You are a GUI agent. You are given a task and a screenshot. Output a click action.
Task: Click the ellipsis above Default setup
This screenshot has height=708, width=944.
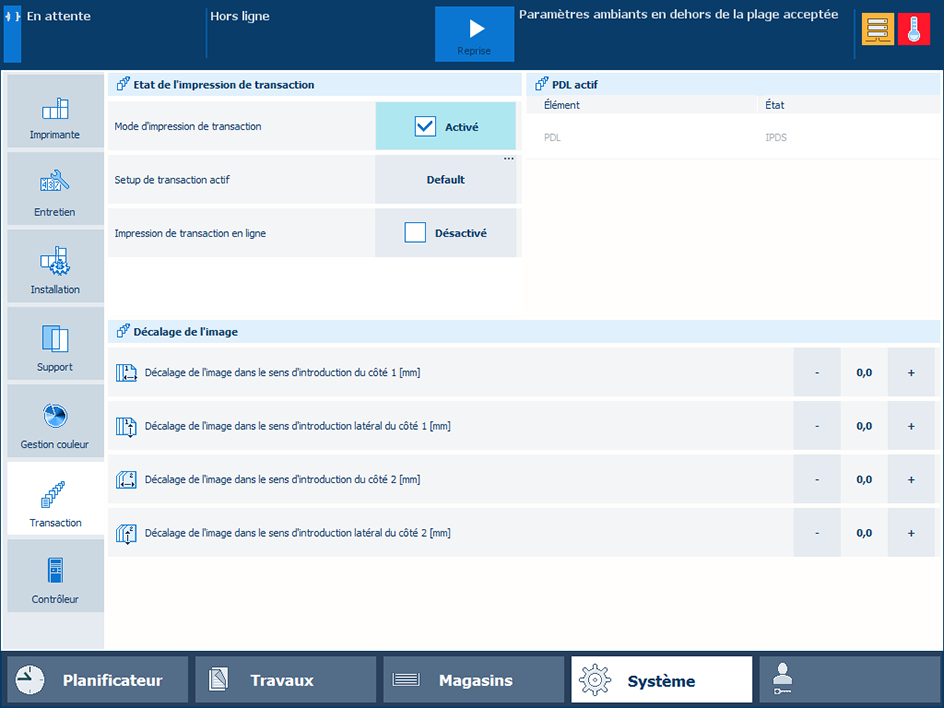click(508, 159)
